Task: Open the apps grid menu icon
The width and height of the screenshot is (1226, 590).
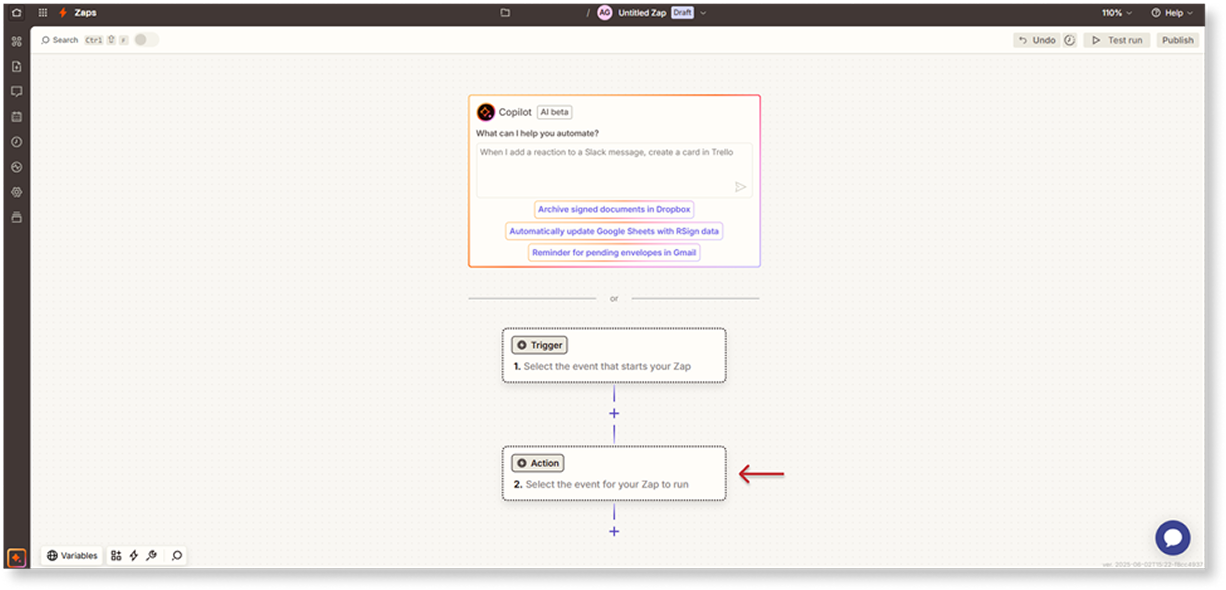Action: (x=42, y=13)
